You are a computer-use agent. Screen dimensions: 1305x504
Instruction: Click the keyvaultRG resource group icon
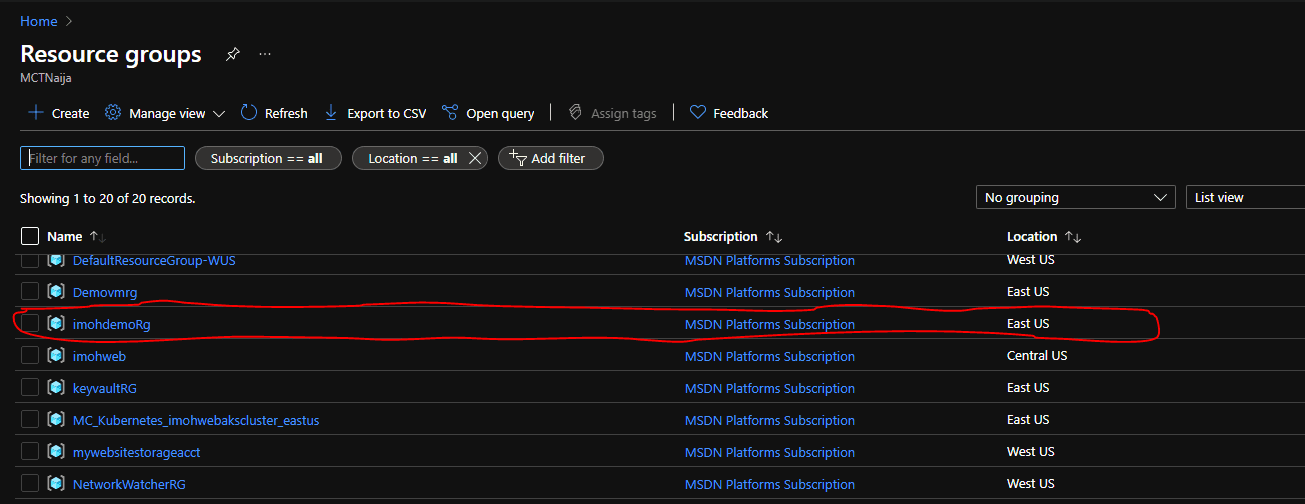click(x=56, y=388)
